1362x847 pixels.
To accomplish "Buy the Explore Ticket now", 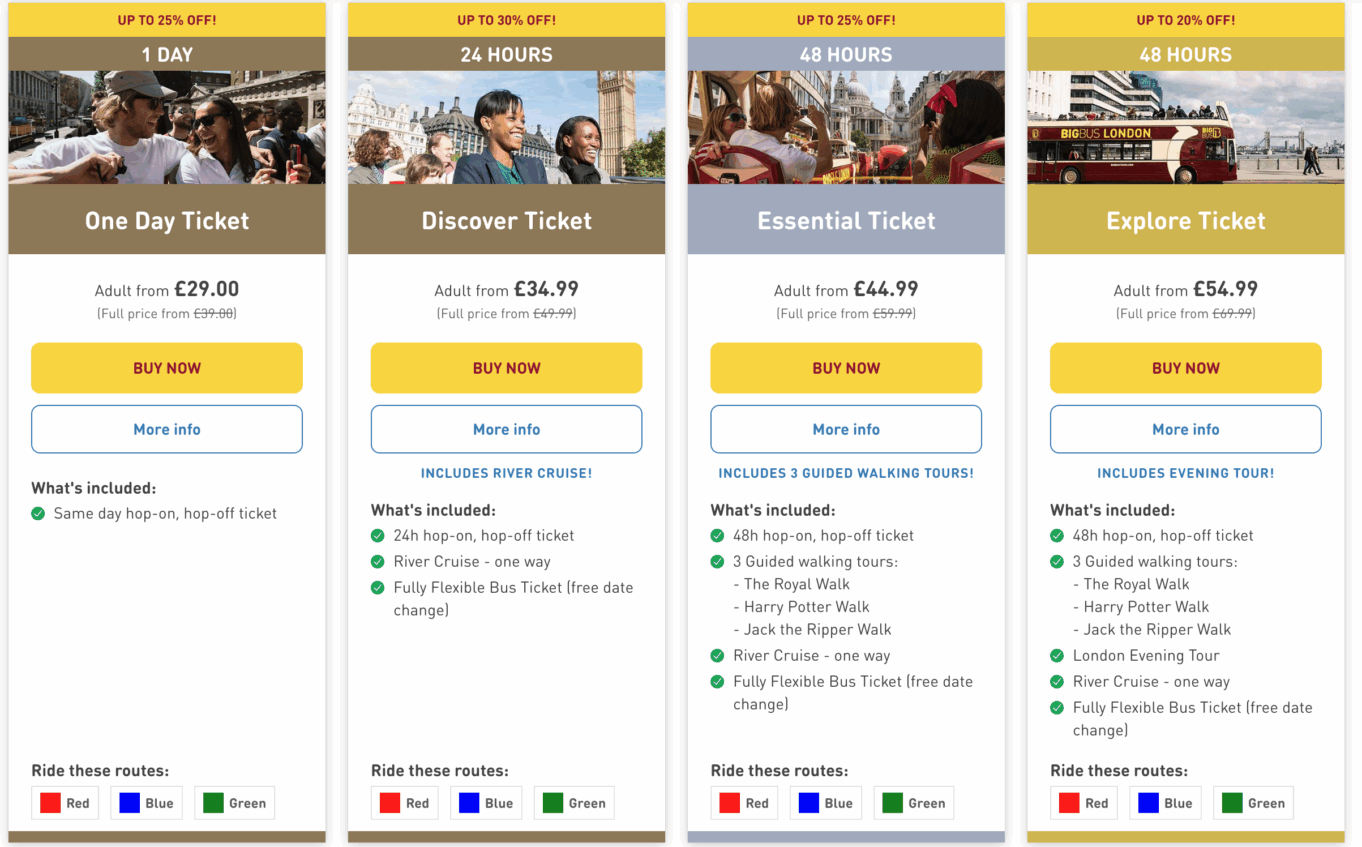I will click(x=1185, y=368).
